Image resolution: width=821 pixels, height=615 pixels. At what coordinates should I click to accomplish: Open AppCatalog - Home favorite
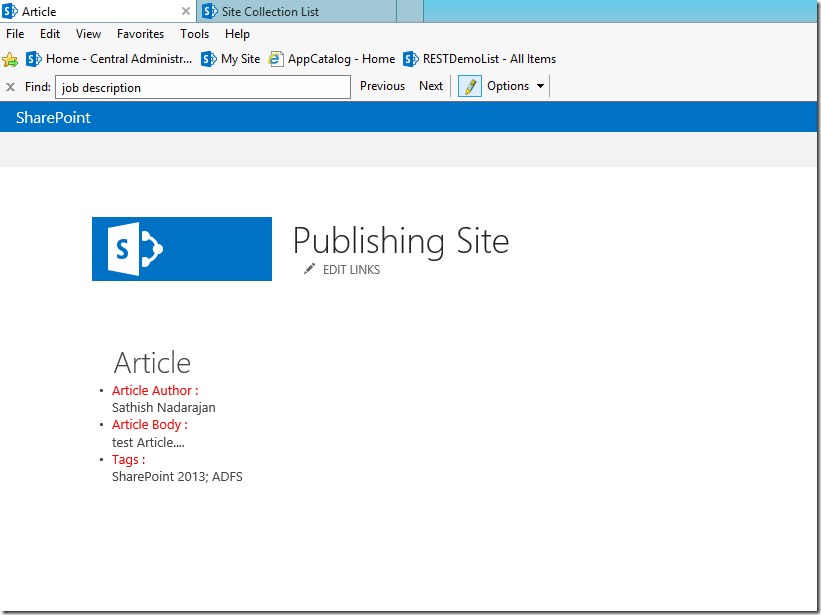click(331, 59)
